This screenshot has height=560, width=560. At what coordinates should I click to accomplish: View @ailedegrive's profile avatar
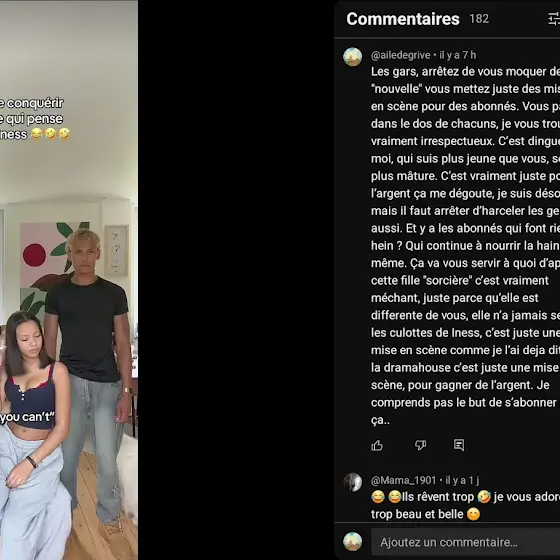(x=352, y=57)
